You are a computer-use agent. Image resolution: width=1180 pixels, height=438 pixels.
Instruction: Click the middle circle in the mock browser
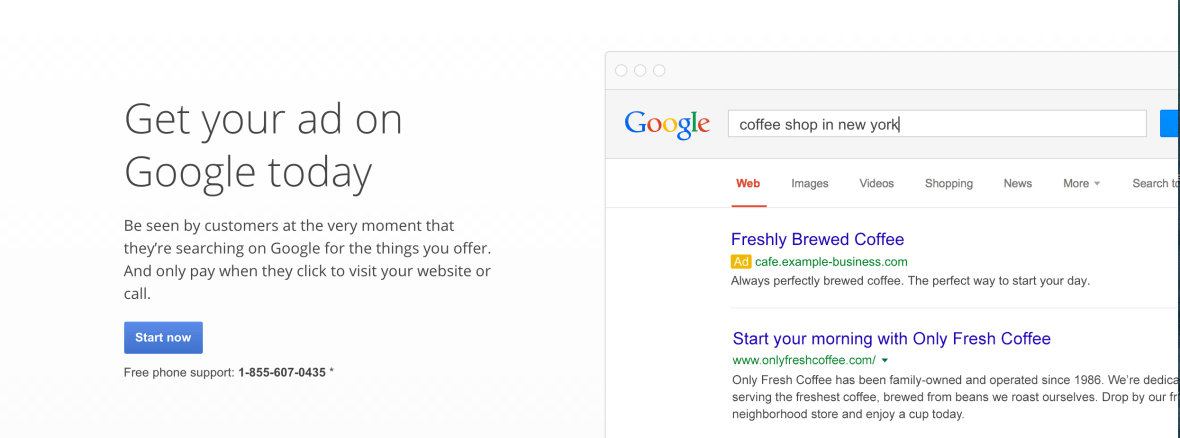tap(640, 70)
